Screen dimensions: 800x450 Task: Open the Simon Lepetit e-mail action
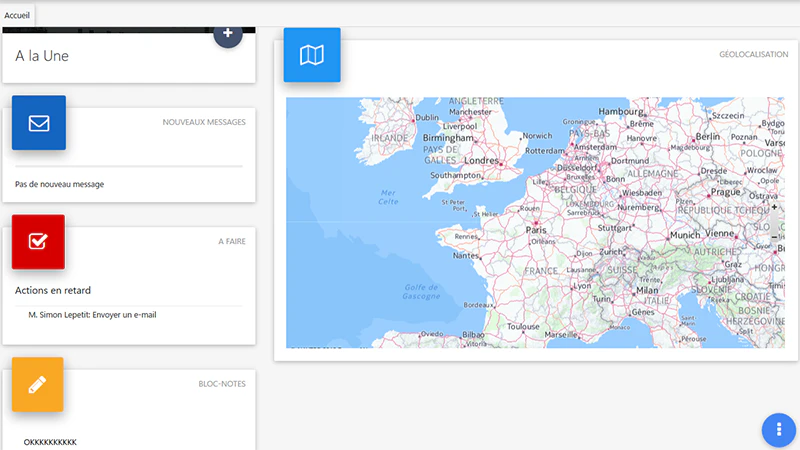[92, 315]
